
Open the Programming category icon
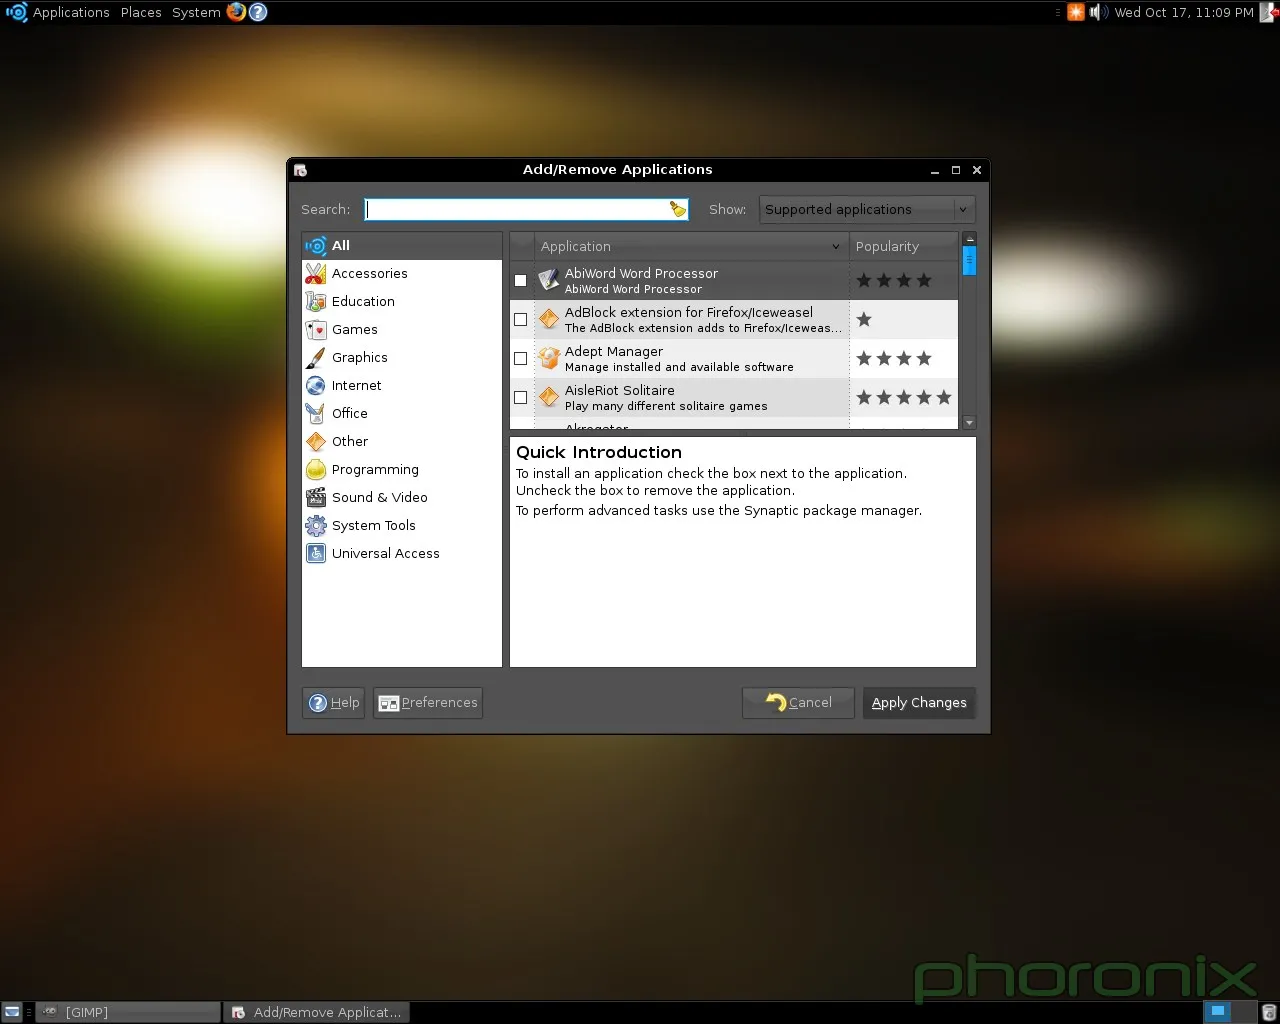pyautogui.click(x=316, y=470)
